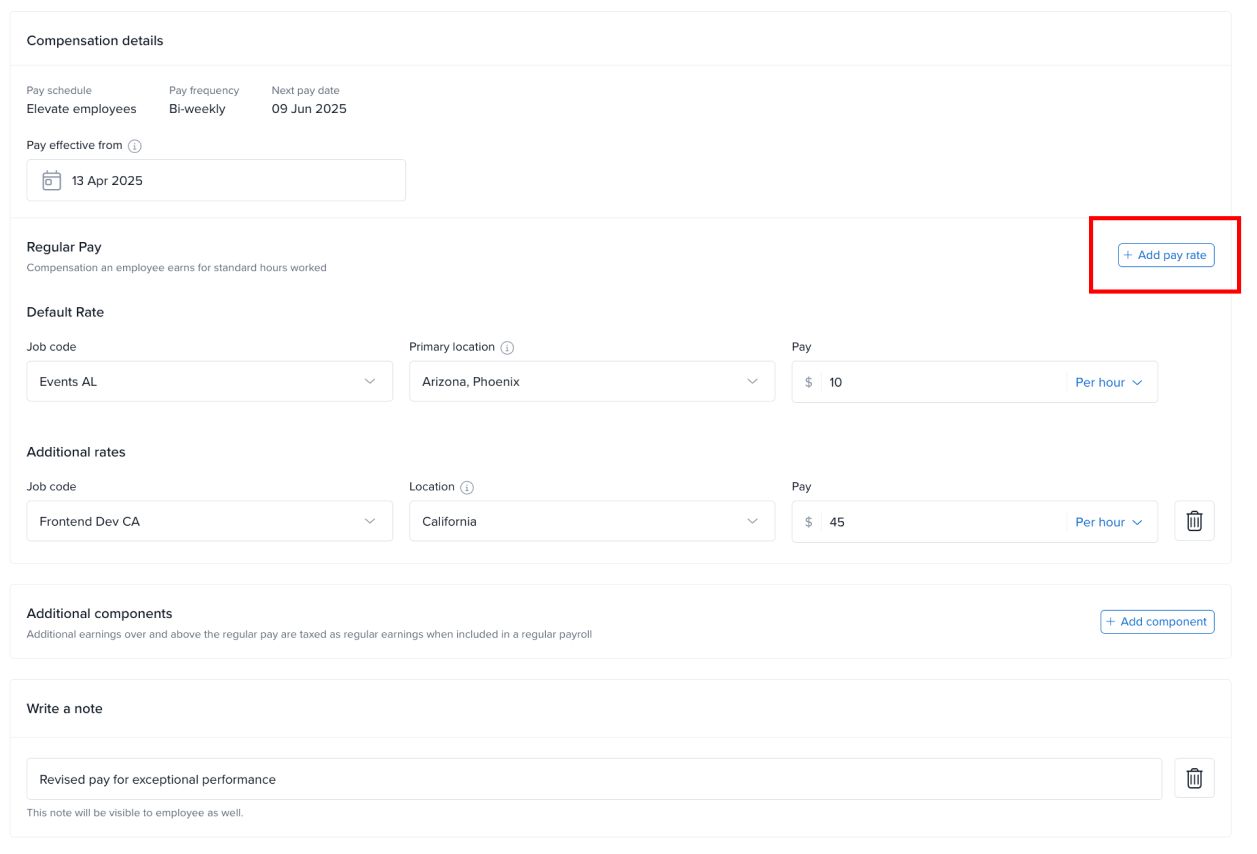This screenshot has height=854, width=1257.
Task: Click the calendar icon in Pay effective from
Action: coord(51,181)
